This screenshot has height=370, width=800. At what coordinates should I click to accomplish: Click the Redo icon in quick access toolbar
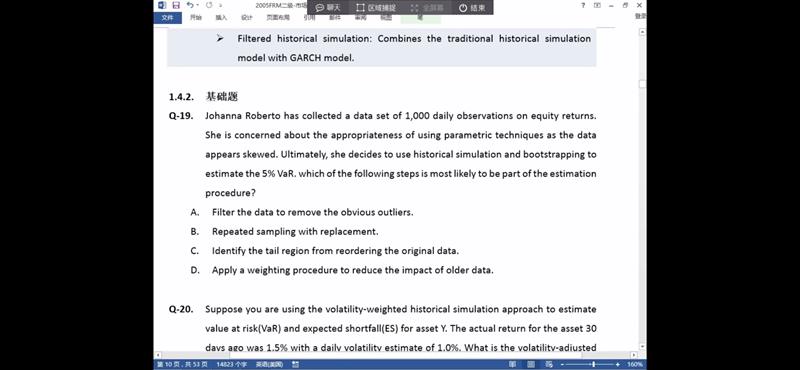[209, 6]
